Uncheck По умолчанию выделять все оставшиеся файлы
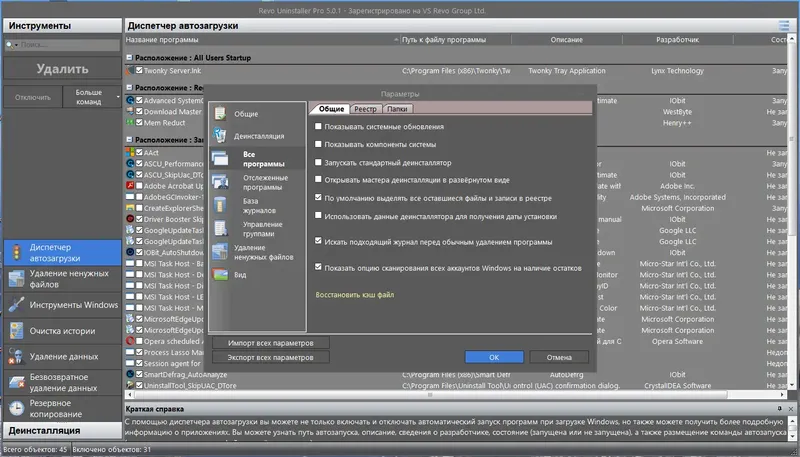The height and width of the screenshot is (457, 800). coord(318,197)
